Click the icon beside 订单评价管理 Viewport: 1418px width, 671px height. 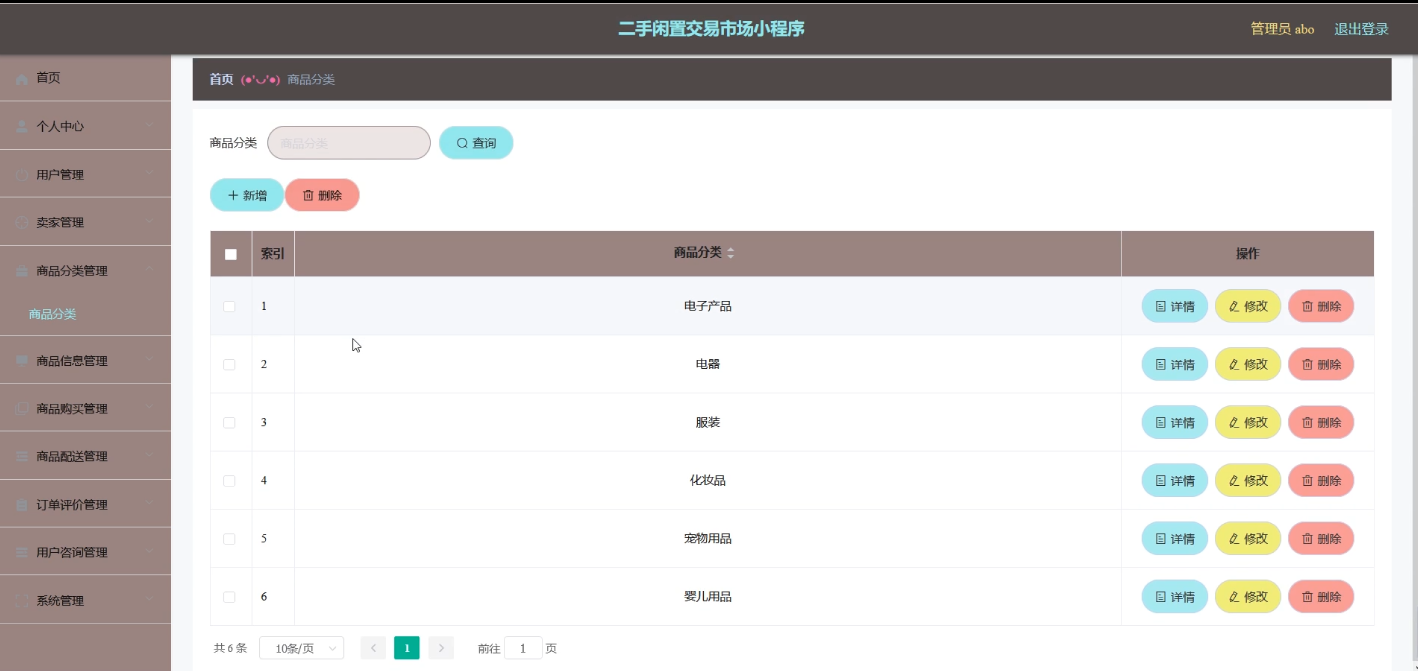pos(22,504)
